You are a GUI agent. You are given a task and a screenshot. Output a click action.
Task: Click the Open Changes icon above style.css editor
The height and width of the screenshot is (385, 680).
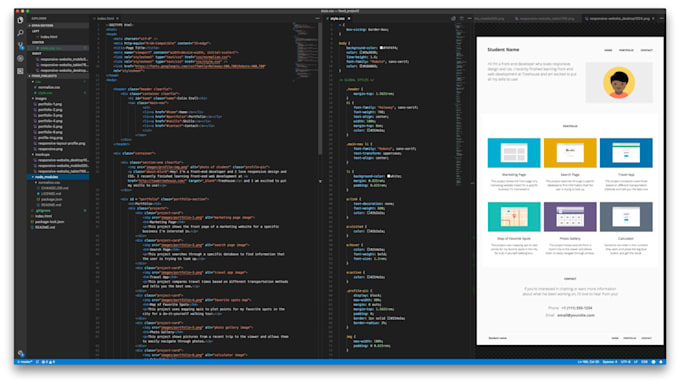453,19
